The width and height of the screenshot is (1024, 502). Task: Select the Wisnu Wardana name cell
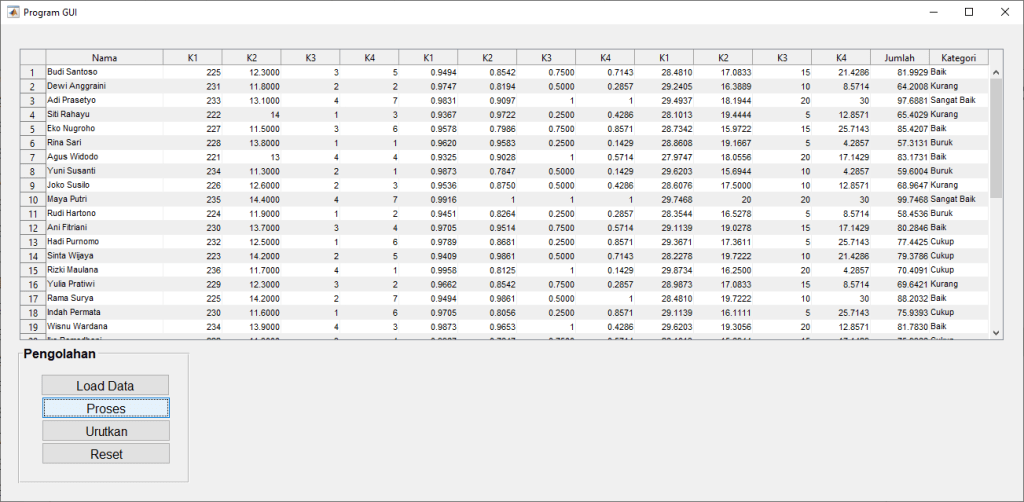coord(103,326)
